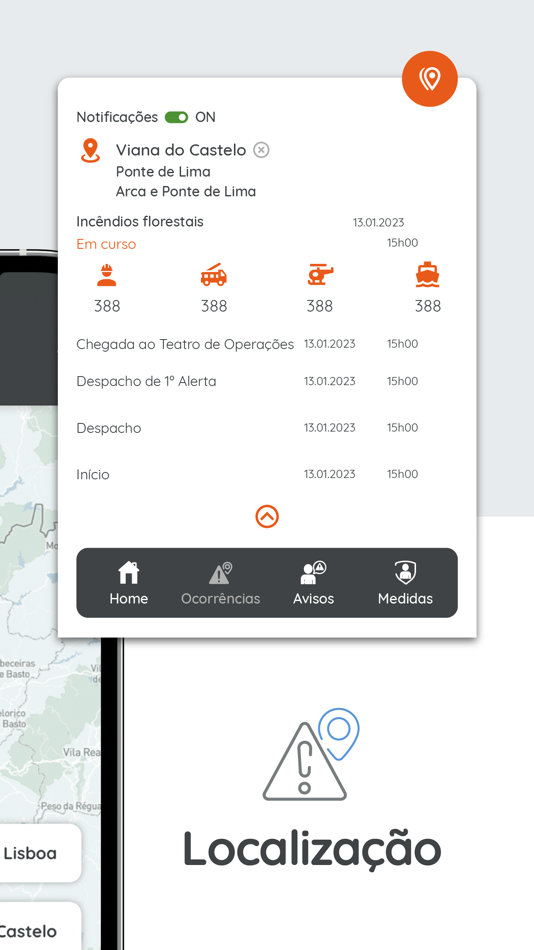Collapse the occurrence details chevron
The height and width of the screenshot is (950, 534).
point(267,516)
